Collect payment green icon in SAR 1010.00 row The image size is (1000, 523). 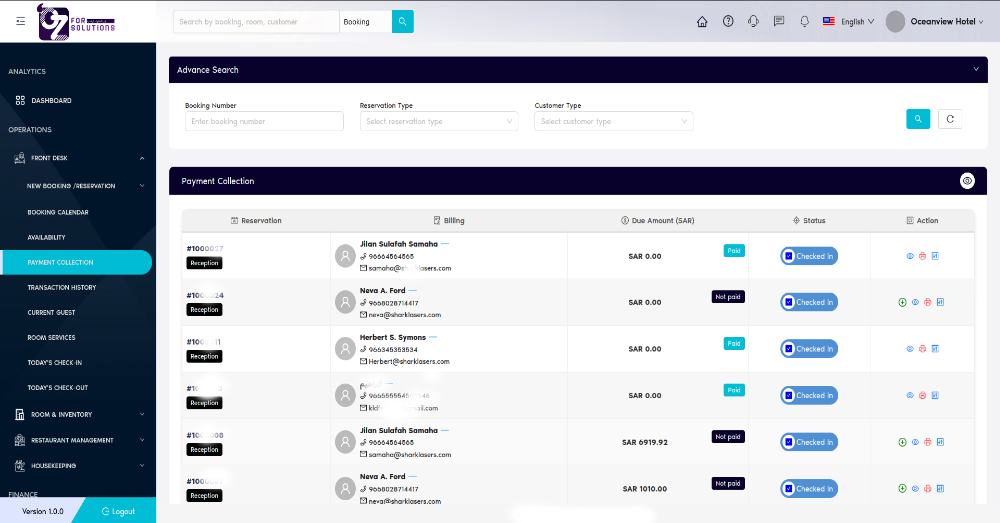pos(902,489)
